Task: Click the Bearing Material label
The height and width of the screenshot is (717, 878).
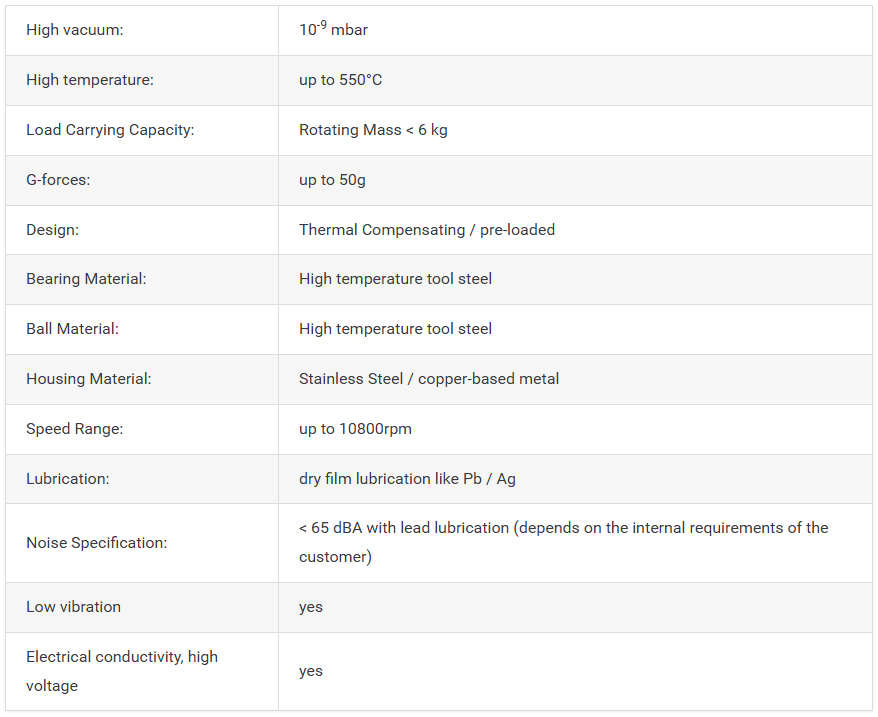Action: (86, 279)
